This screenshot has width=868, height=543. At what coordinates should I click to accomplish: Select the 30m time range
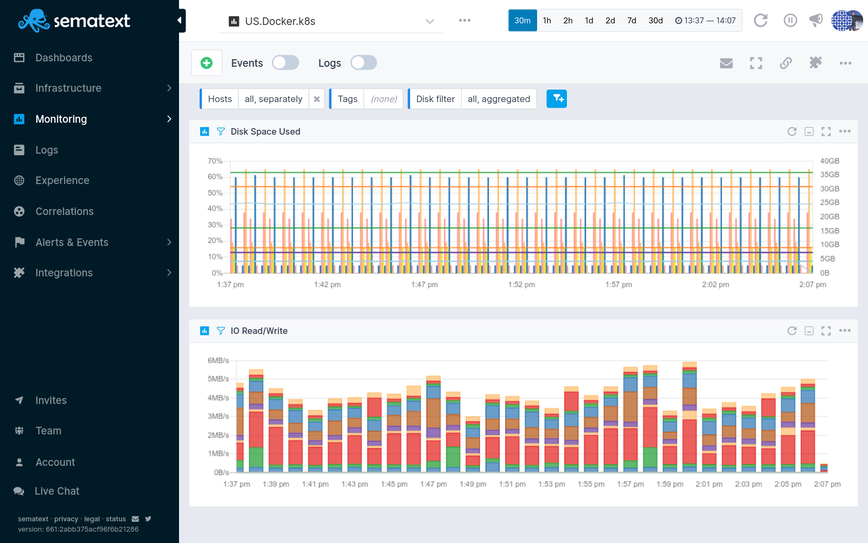523,20
